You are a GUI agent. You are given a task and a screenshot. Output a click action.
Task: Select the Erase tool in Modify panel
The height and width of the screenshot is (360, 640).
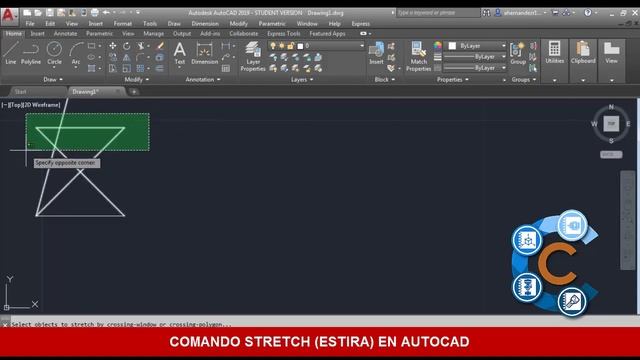pyautogui.click(x=160, y=46)
